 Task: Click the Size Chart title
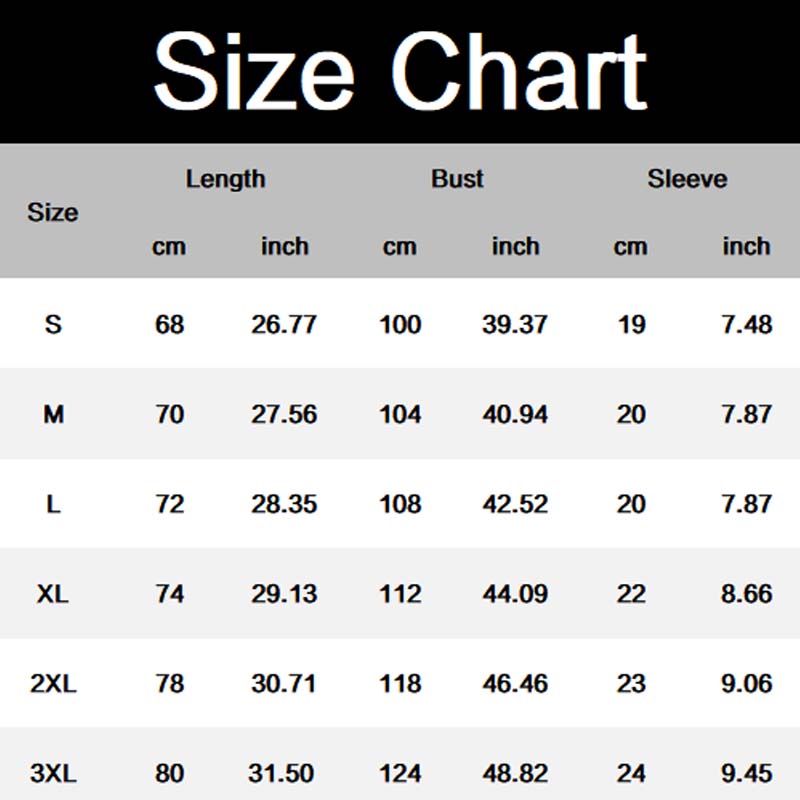[x=400, y=70]
